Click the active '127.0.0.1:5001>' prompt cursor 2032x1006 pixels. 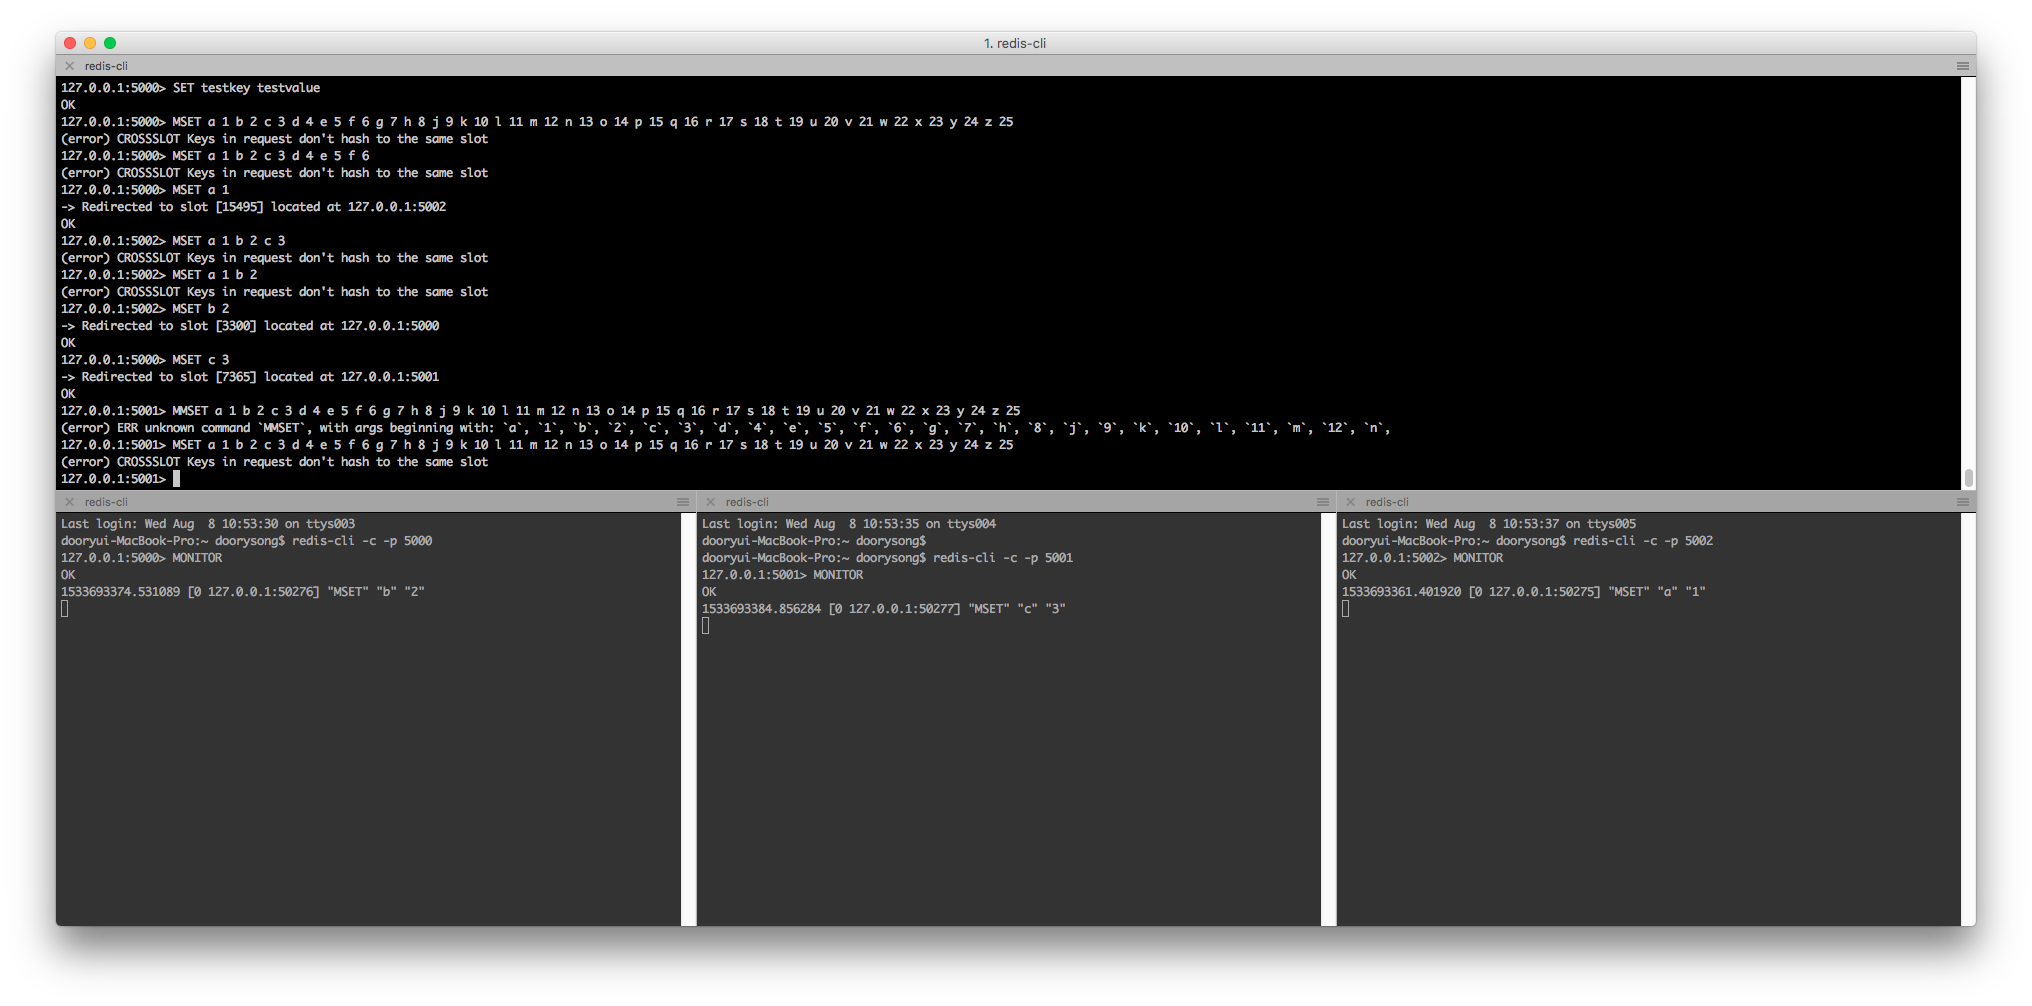[x=176, y=479]
